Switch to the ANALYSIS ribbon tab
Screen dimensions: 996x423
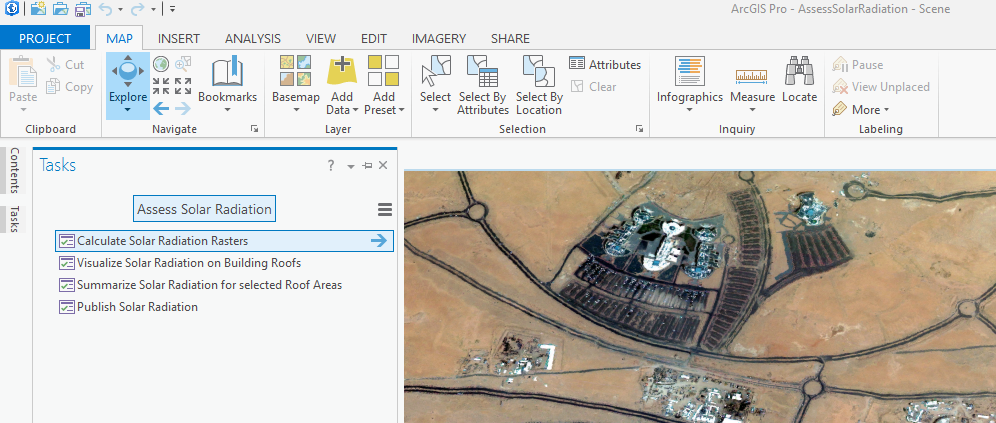click(252, 38)
